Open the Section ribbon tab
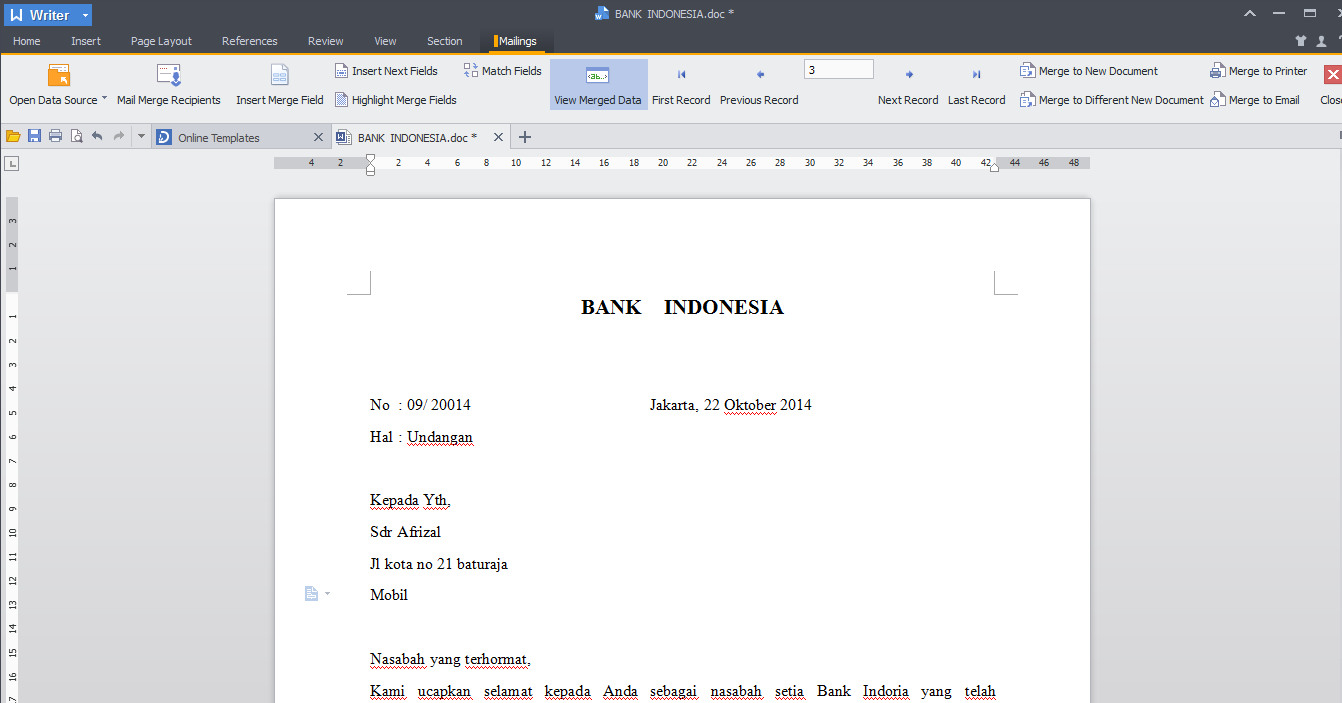This screenshot has height=703, width=1342. [444, 41]
